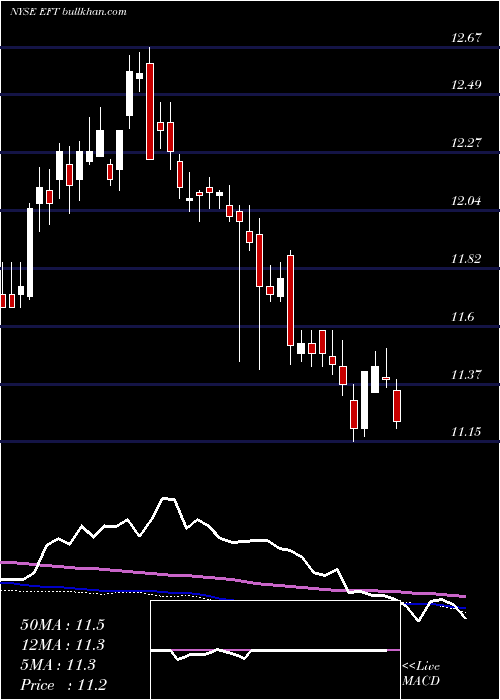Click the tall white candlestick near chart start

coord(30,252)
